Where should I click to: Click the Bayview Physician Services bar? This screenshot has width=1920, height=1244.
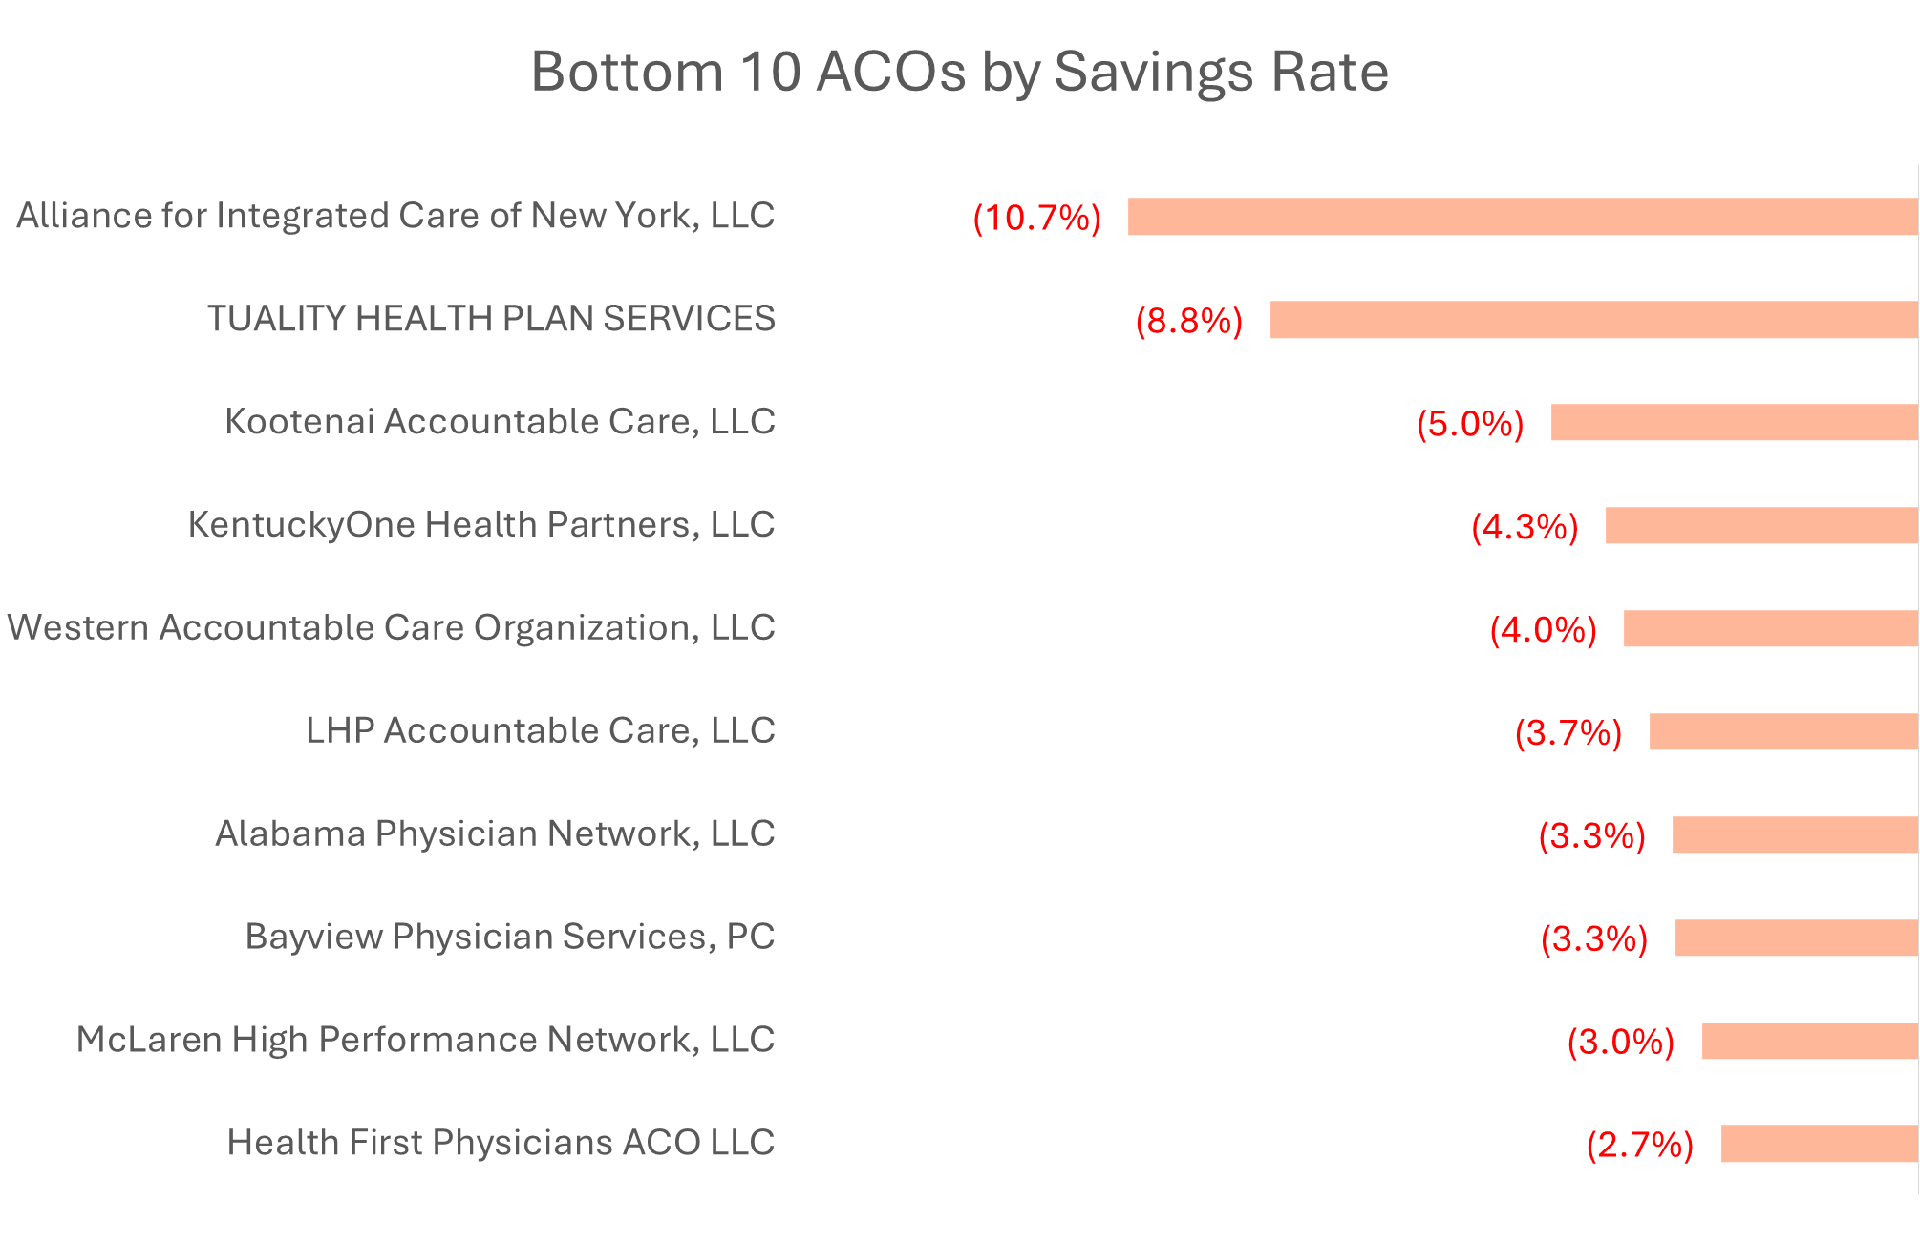[1796, 937]
